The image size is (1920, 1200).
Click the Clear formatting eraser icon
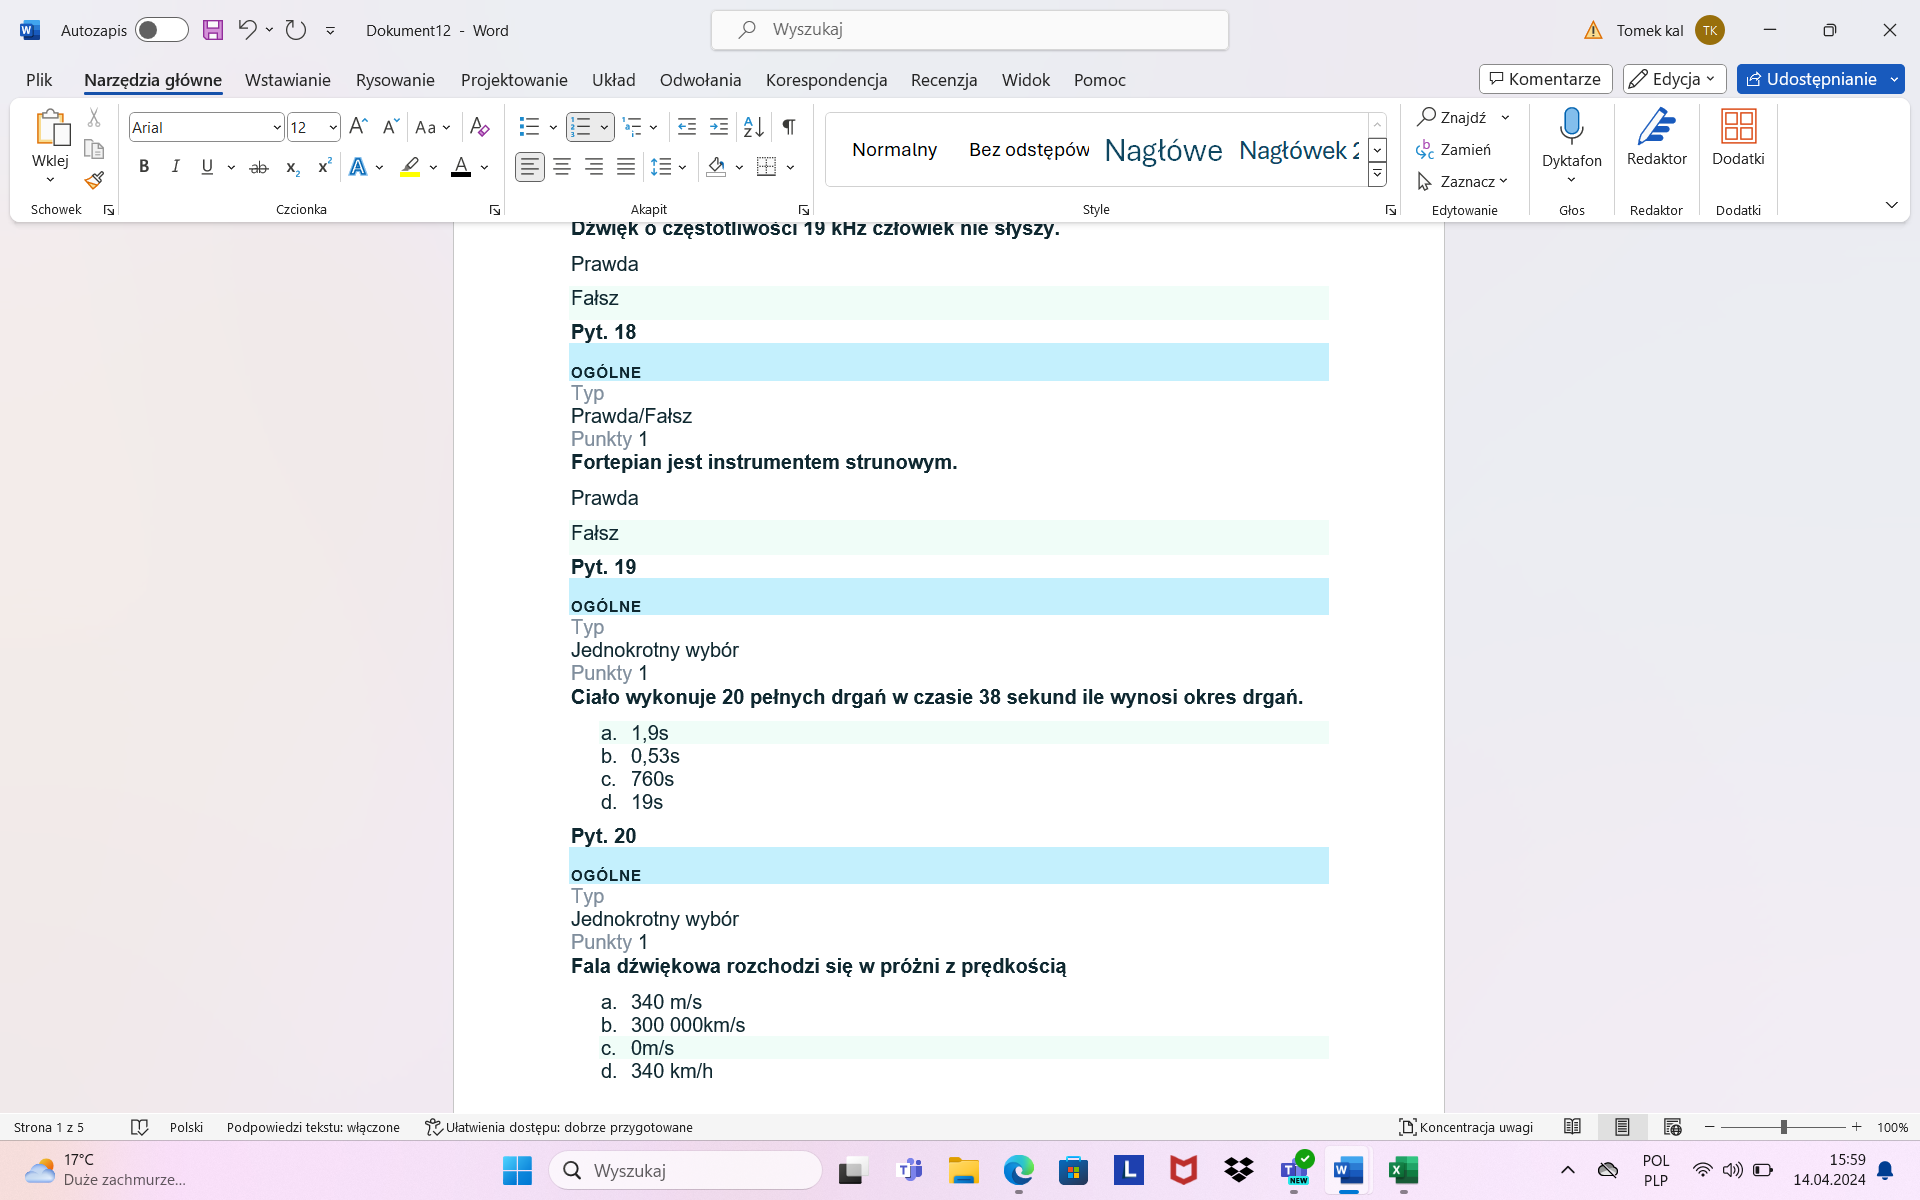(479, 127)
